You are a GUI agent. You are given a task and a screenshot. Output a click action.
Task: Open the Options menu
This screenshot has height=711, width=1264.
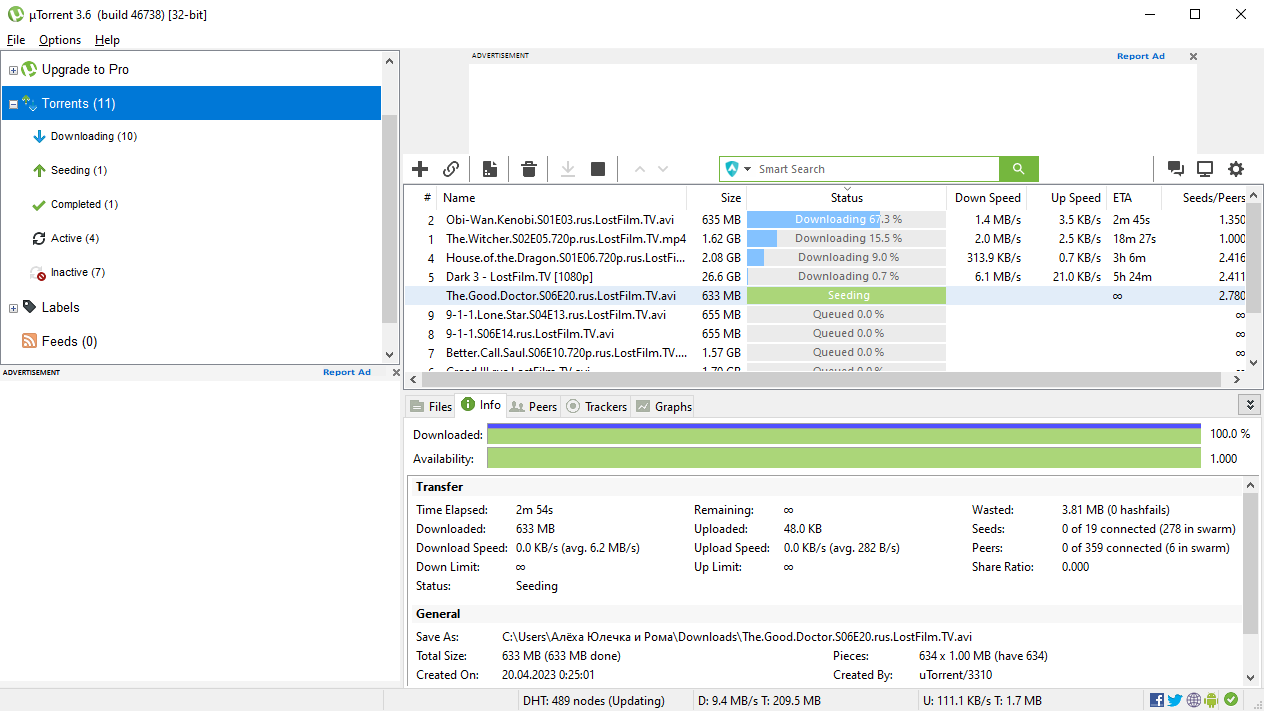pos(60,40)
